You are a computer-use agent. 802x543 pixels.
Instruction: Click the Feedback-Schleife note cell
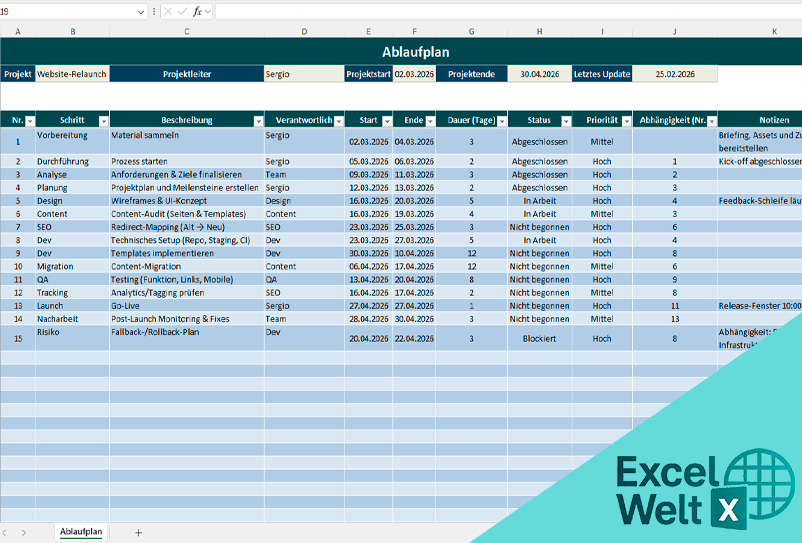(x=760, y=201)
